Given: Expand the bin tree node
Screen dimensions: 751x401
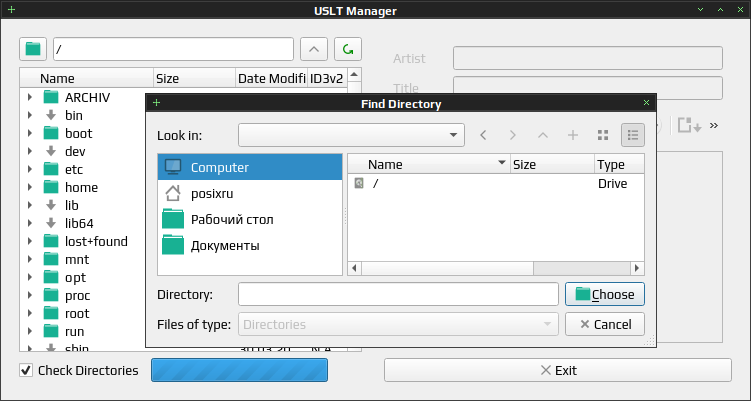Looking at the screenshot, I should tap(30, 115).
